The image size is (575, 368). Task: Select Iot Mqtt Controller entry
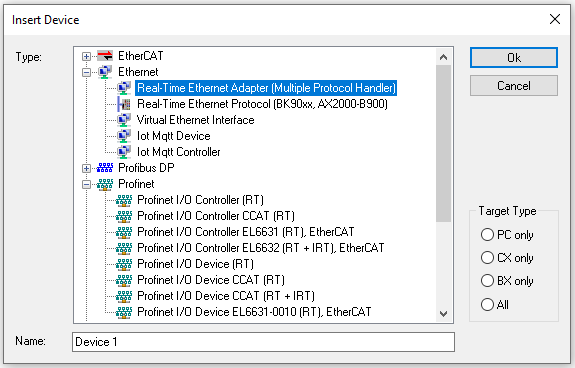(179, 152)
